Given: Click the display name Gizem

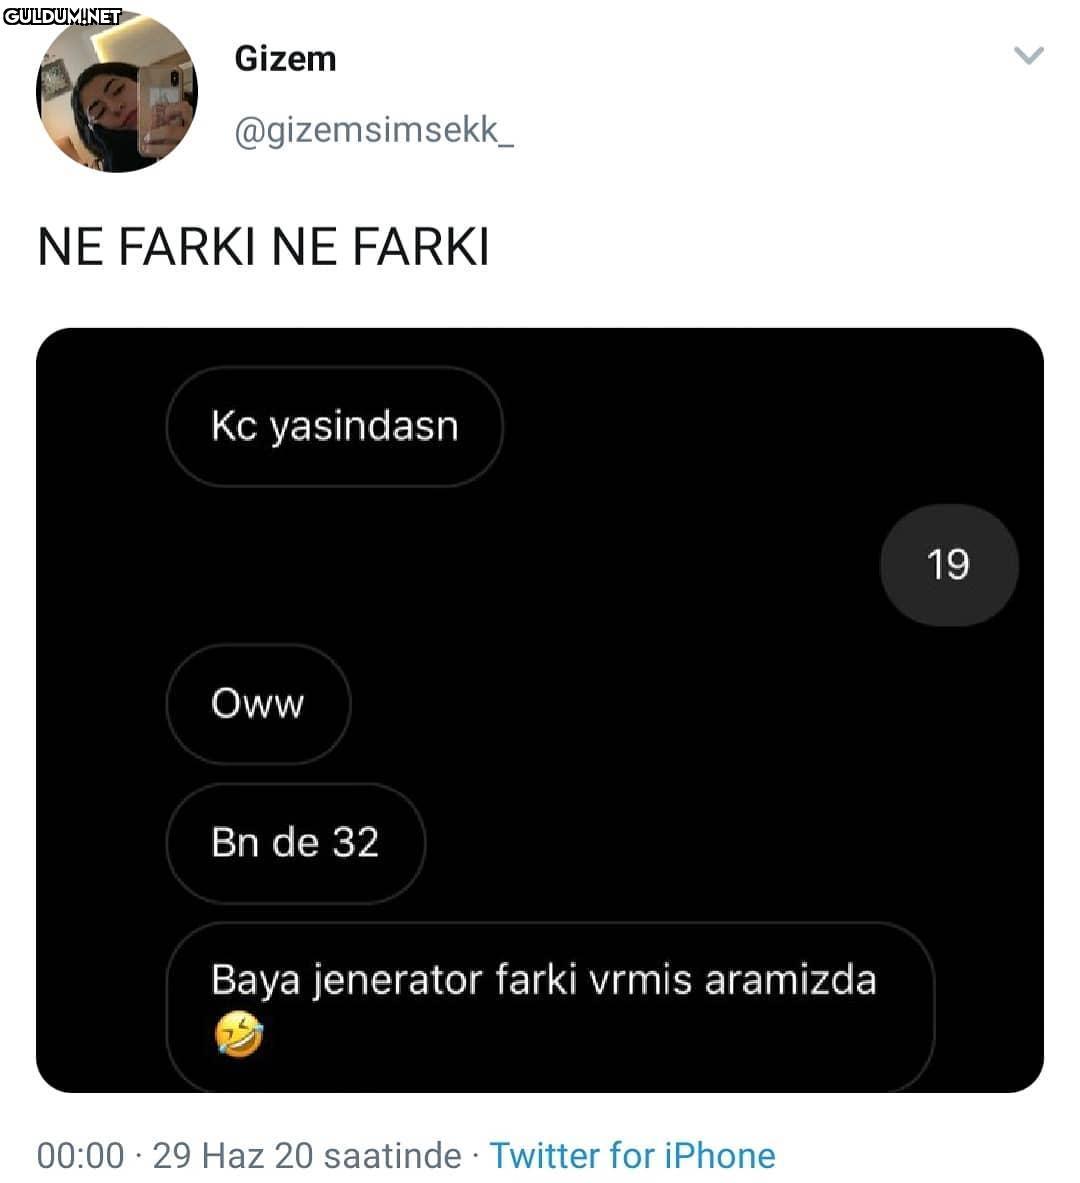Looking at the screenshot, I should 285,59.
